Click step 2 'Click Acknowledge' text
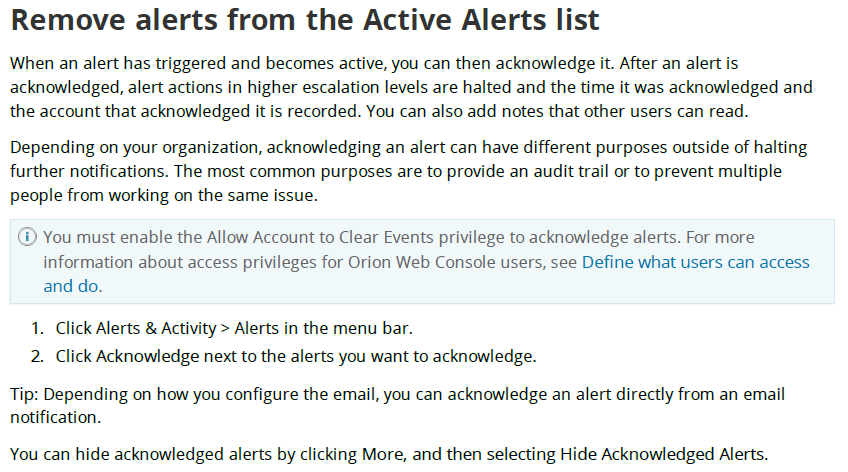 tap(128, 356)
